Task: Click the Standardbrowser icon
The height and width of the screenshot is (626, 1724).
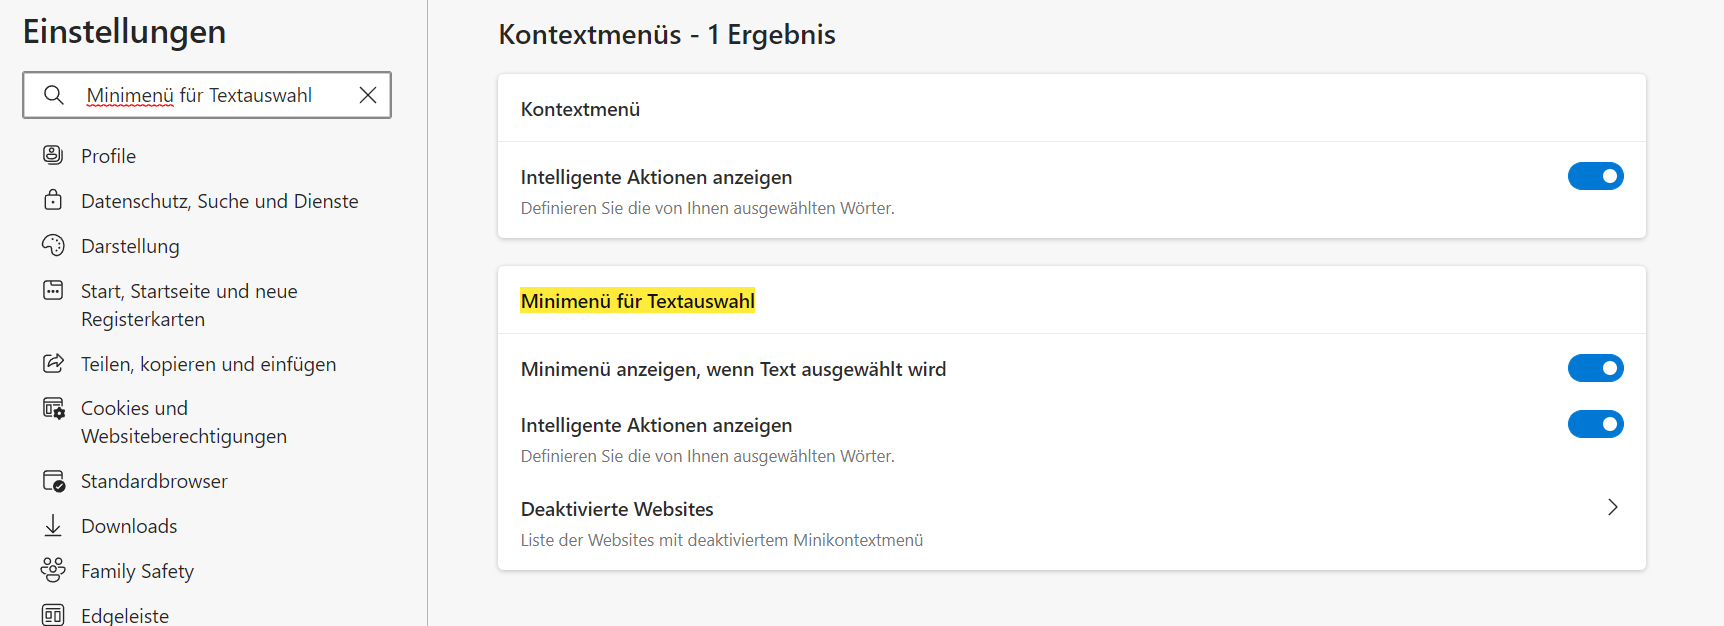Action: [53, 481]
